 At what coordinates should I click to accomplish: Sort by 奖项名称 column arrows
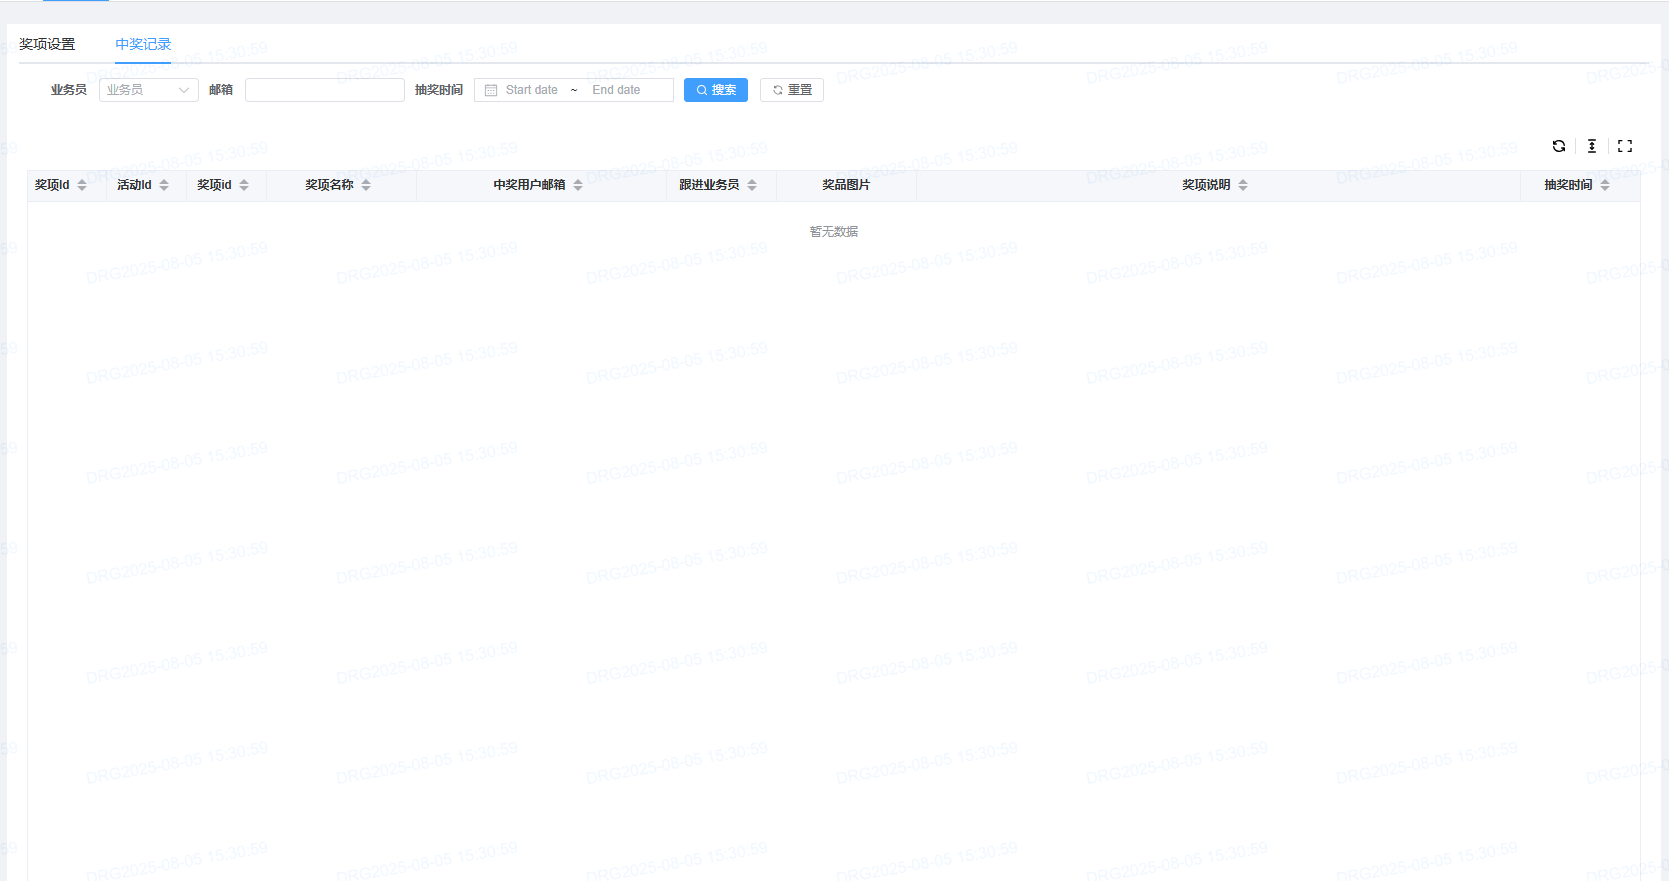pos(366,185)
